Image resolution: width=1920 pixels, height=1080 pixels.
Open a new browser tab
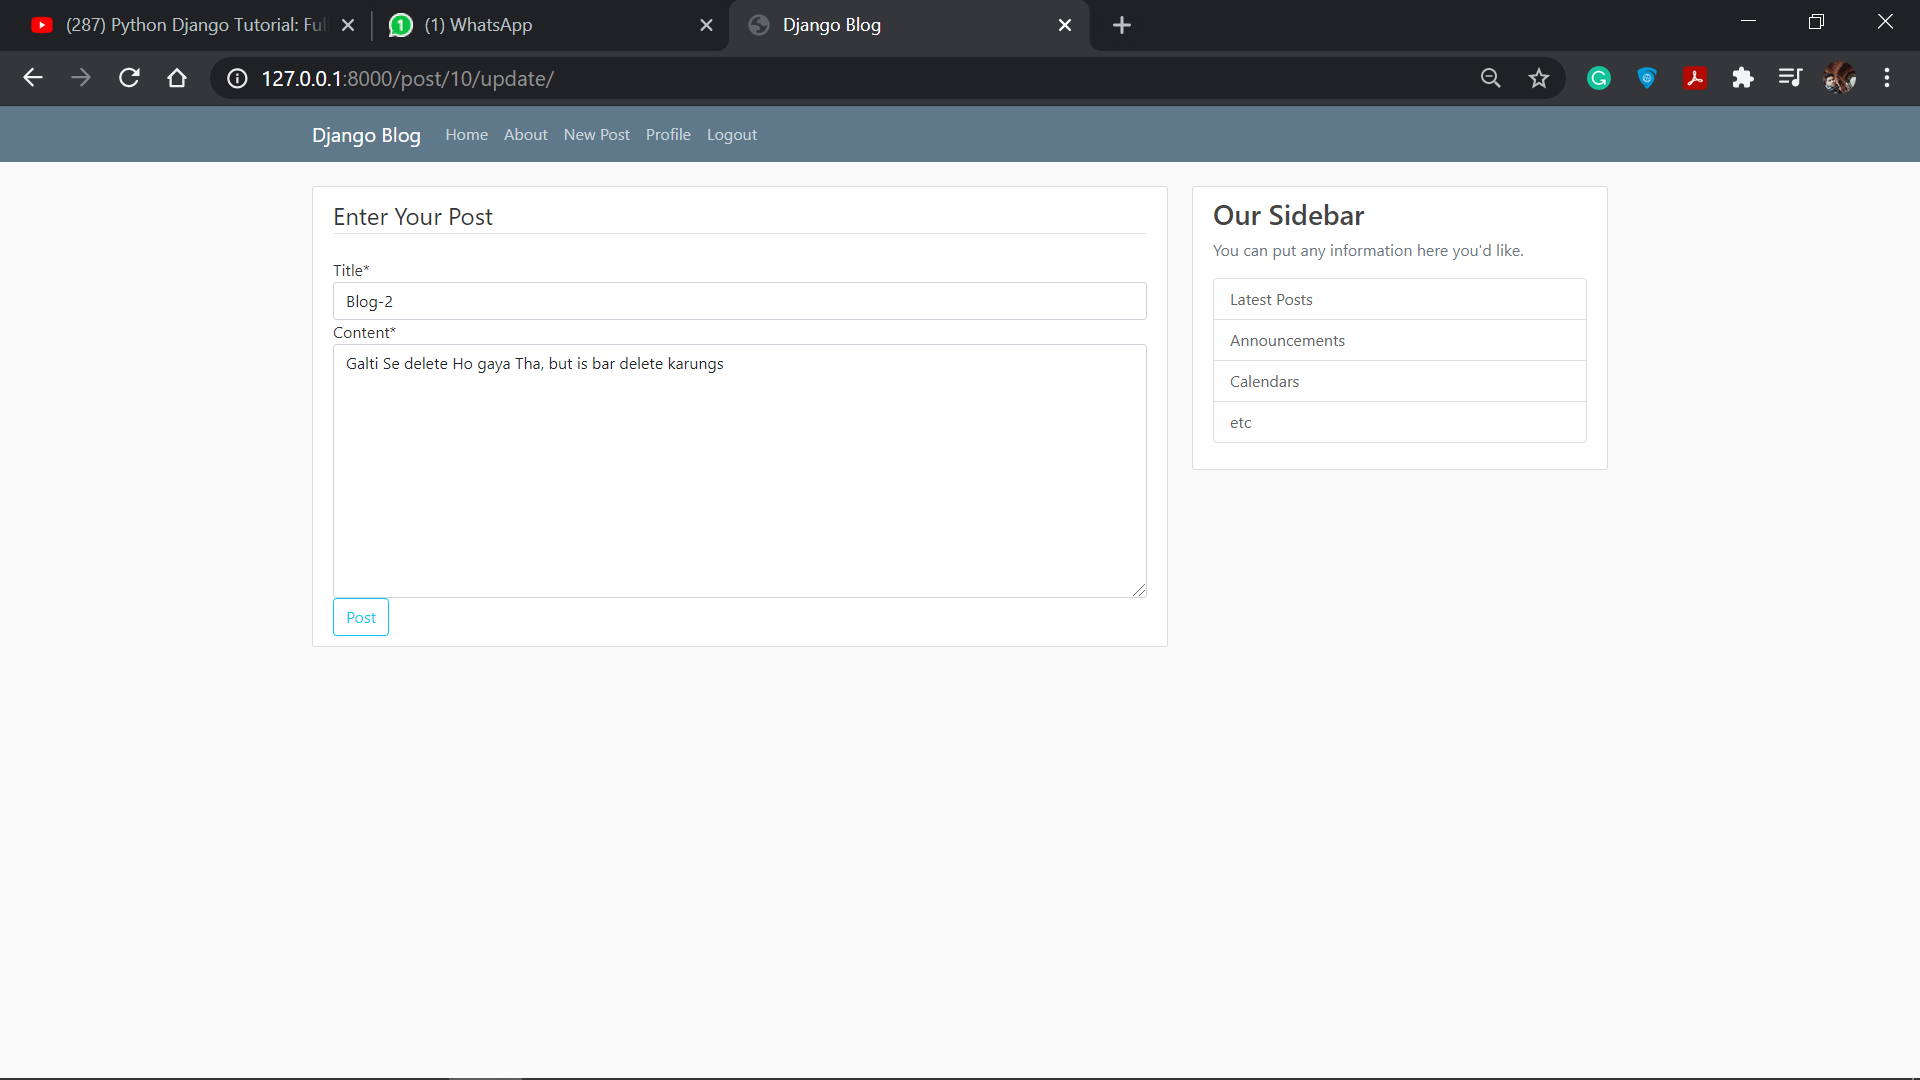(x=1122, y=25)
